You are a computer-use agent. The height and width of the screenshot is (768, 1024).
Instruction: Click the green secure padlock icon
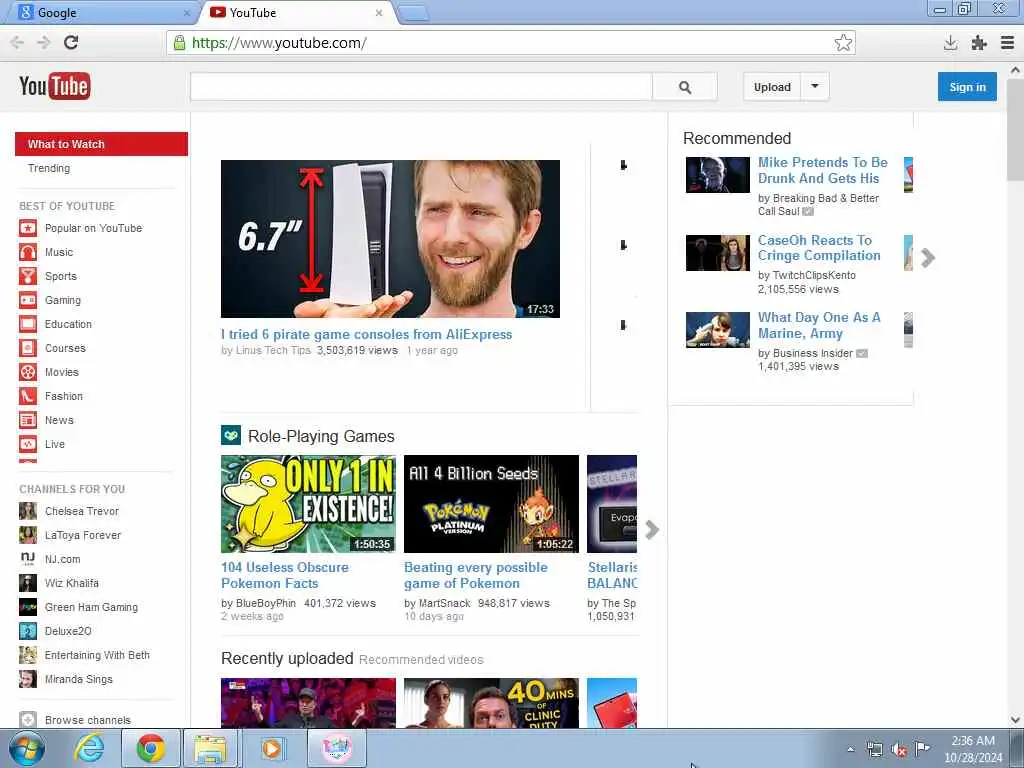[179, 43]
